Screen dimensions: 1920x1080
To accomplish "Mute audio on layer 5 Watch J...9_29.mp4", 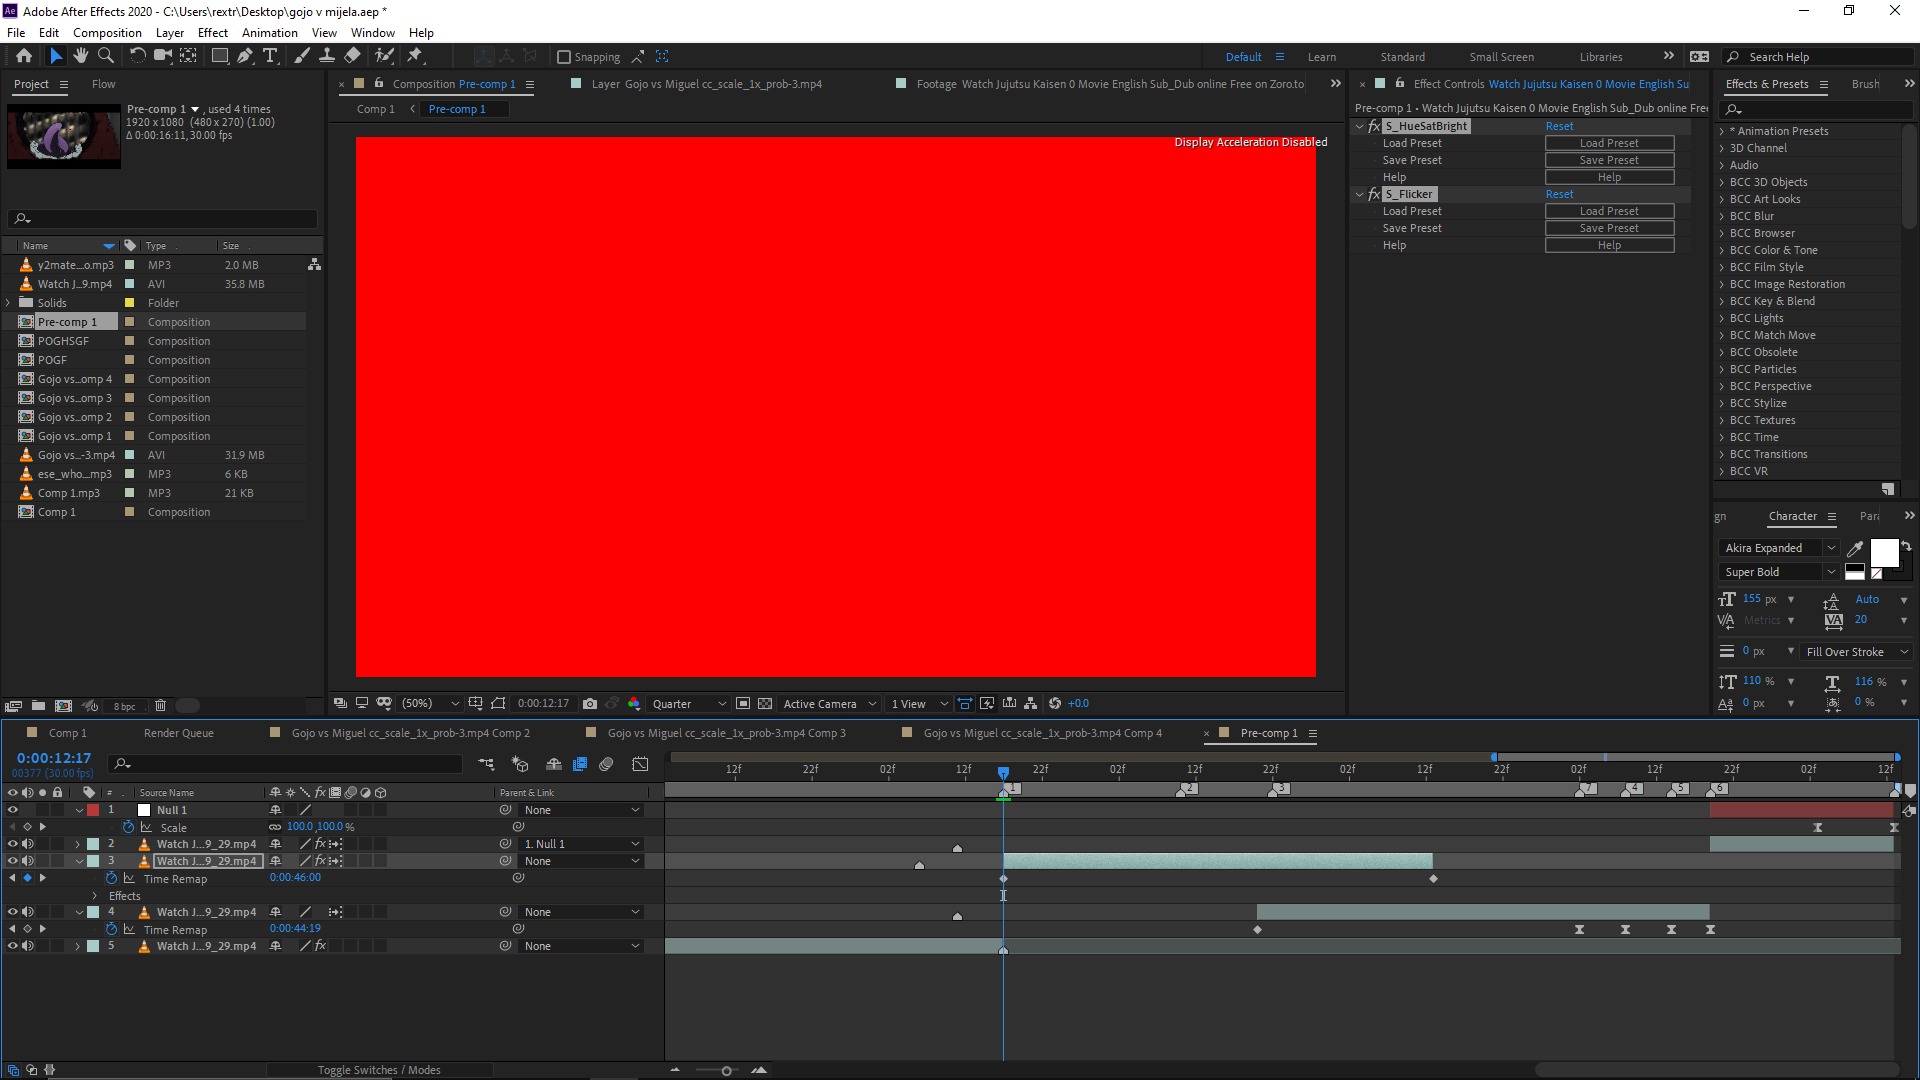I will 27,945.
